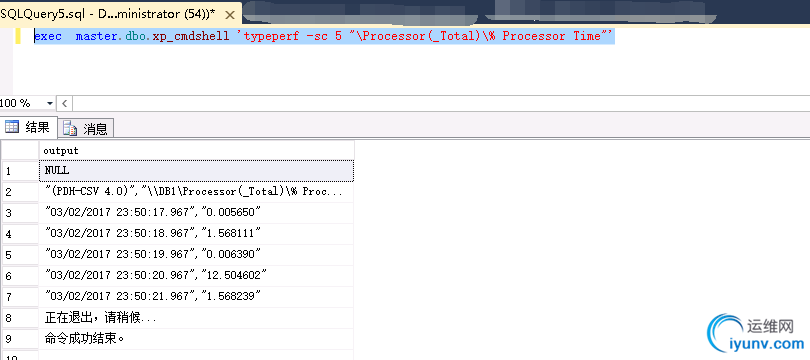Click row header number 2

click(20, 192)
